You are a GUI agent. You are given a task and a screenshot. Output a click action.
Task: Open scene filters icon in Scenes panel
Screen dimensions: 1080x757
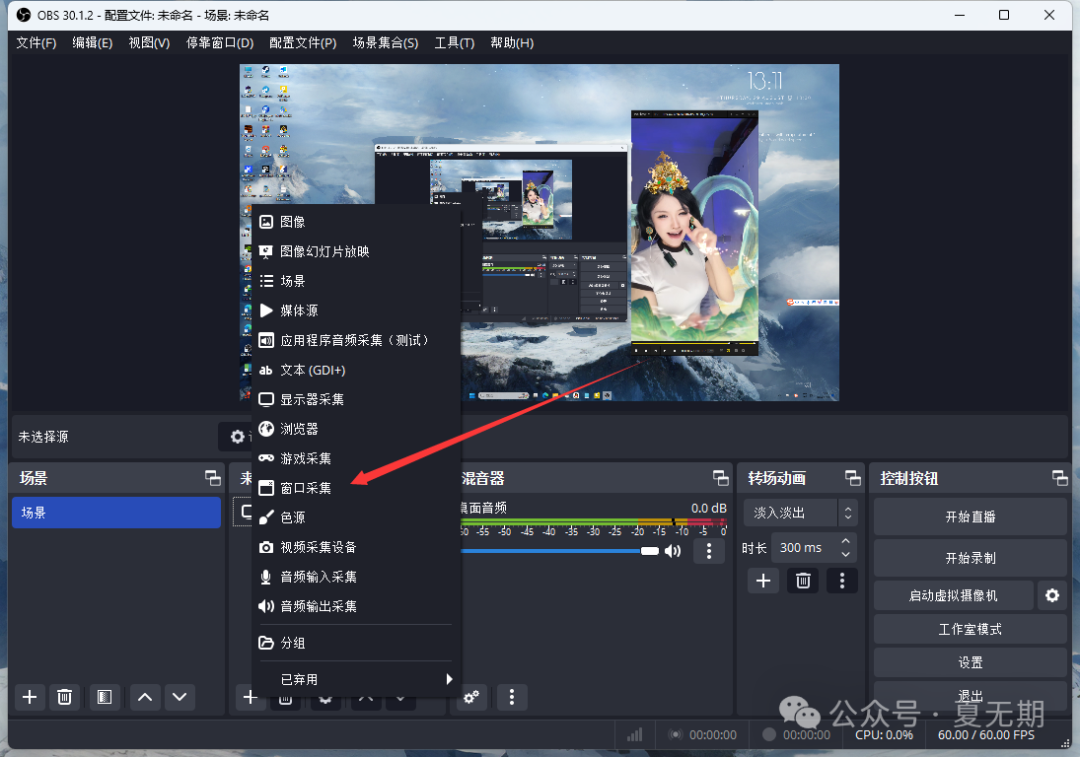click(x=104, y=697)
